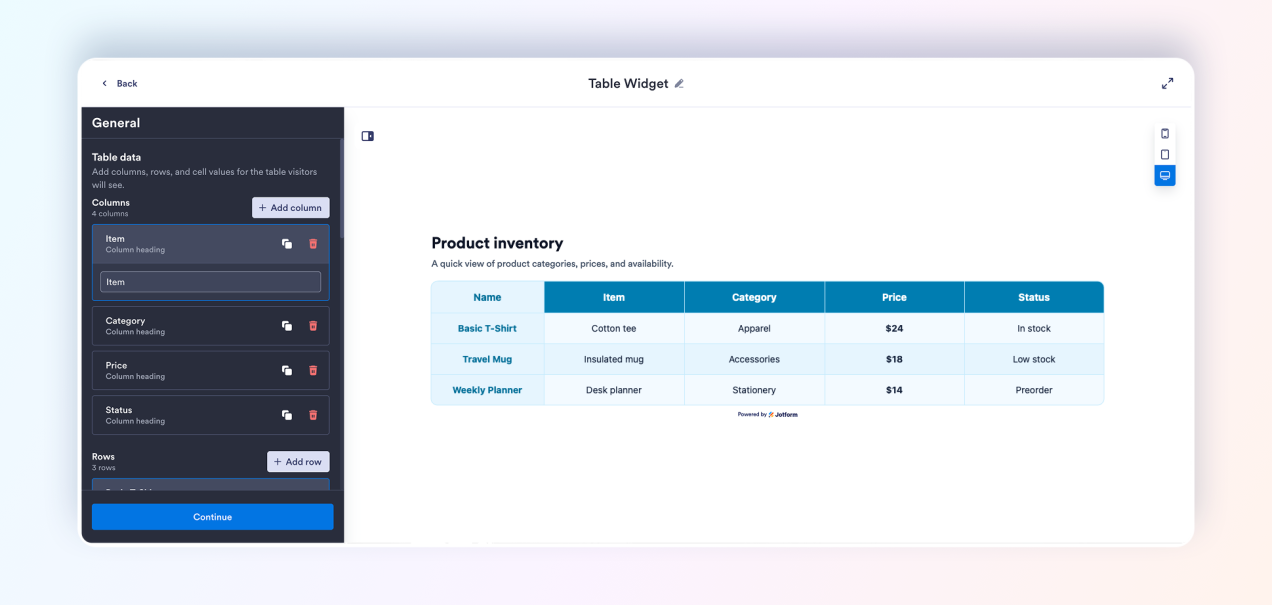
Task: Select the Weekly Planner cell
Action: coord(487,390)
